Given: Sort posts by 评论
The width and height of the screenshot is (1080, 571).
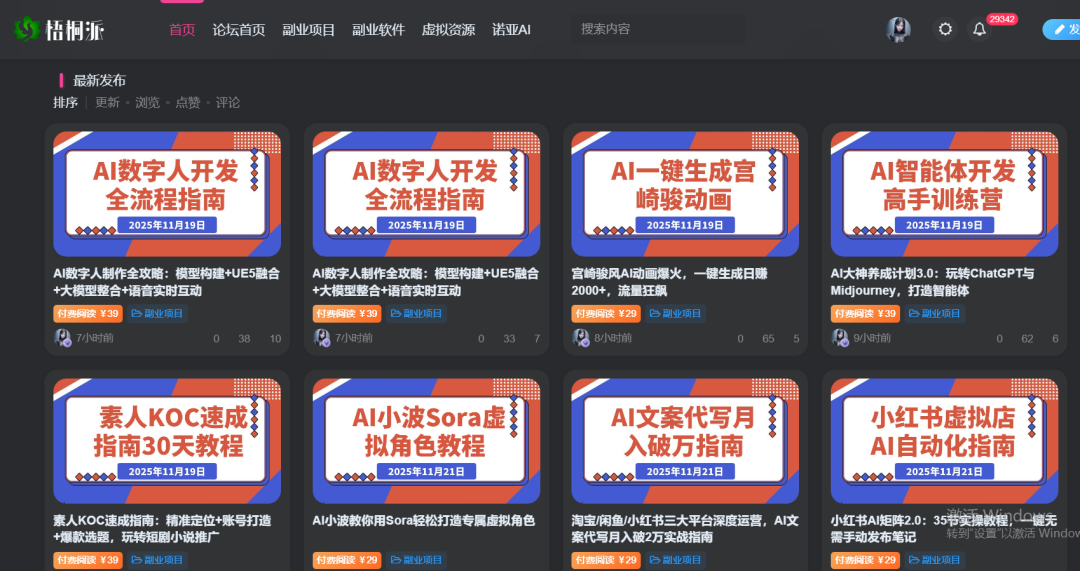Looking at the screenshot, I should [x=228, y=103].
